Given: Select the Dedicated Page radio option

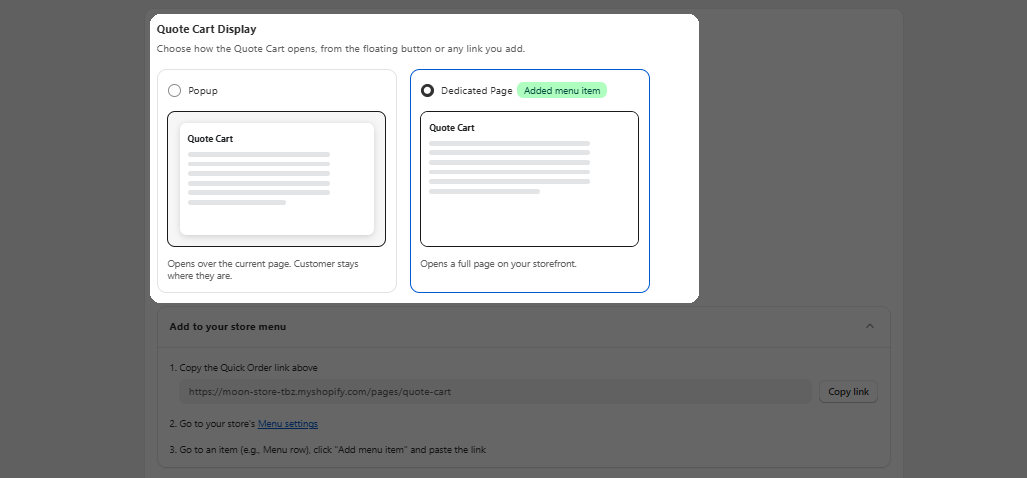Looking at the screenshot, I should click(x=427, y=90).
